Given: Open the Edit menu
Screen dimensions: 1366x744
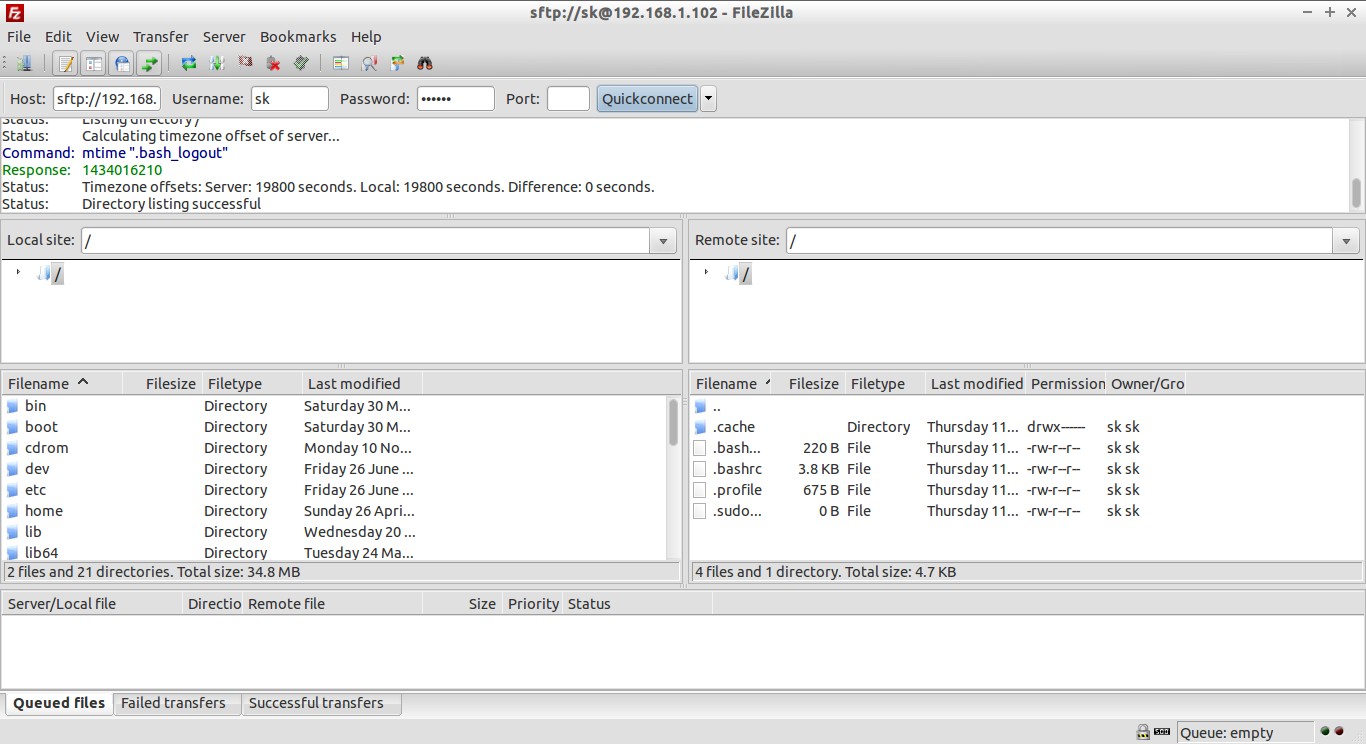Looking at the screenshot, I should click(58, 36).
